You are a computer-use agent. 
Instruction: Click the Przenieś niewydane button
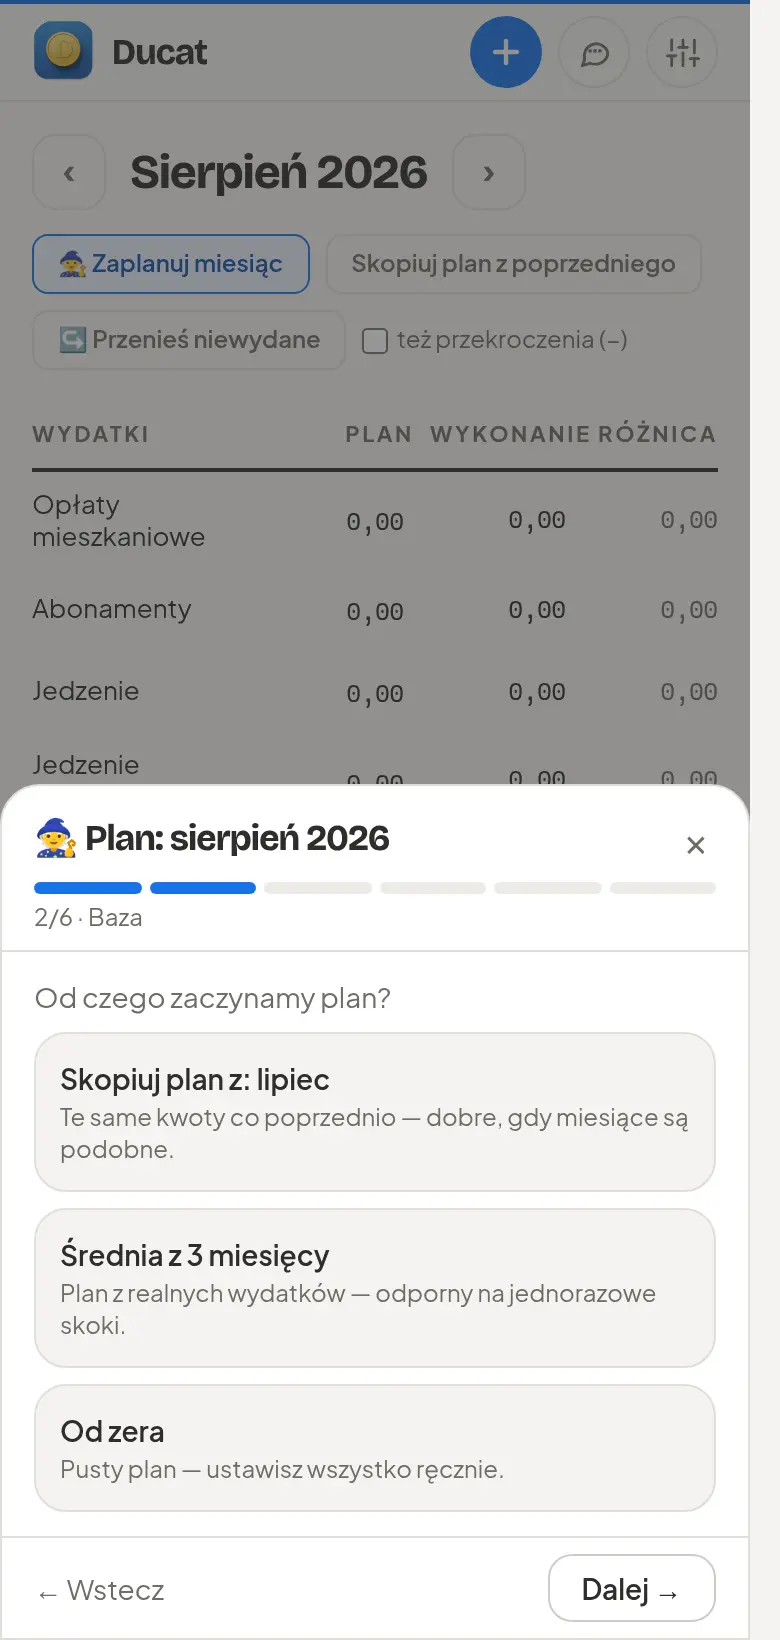[189, 340]
